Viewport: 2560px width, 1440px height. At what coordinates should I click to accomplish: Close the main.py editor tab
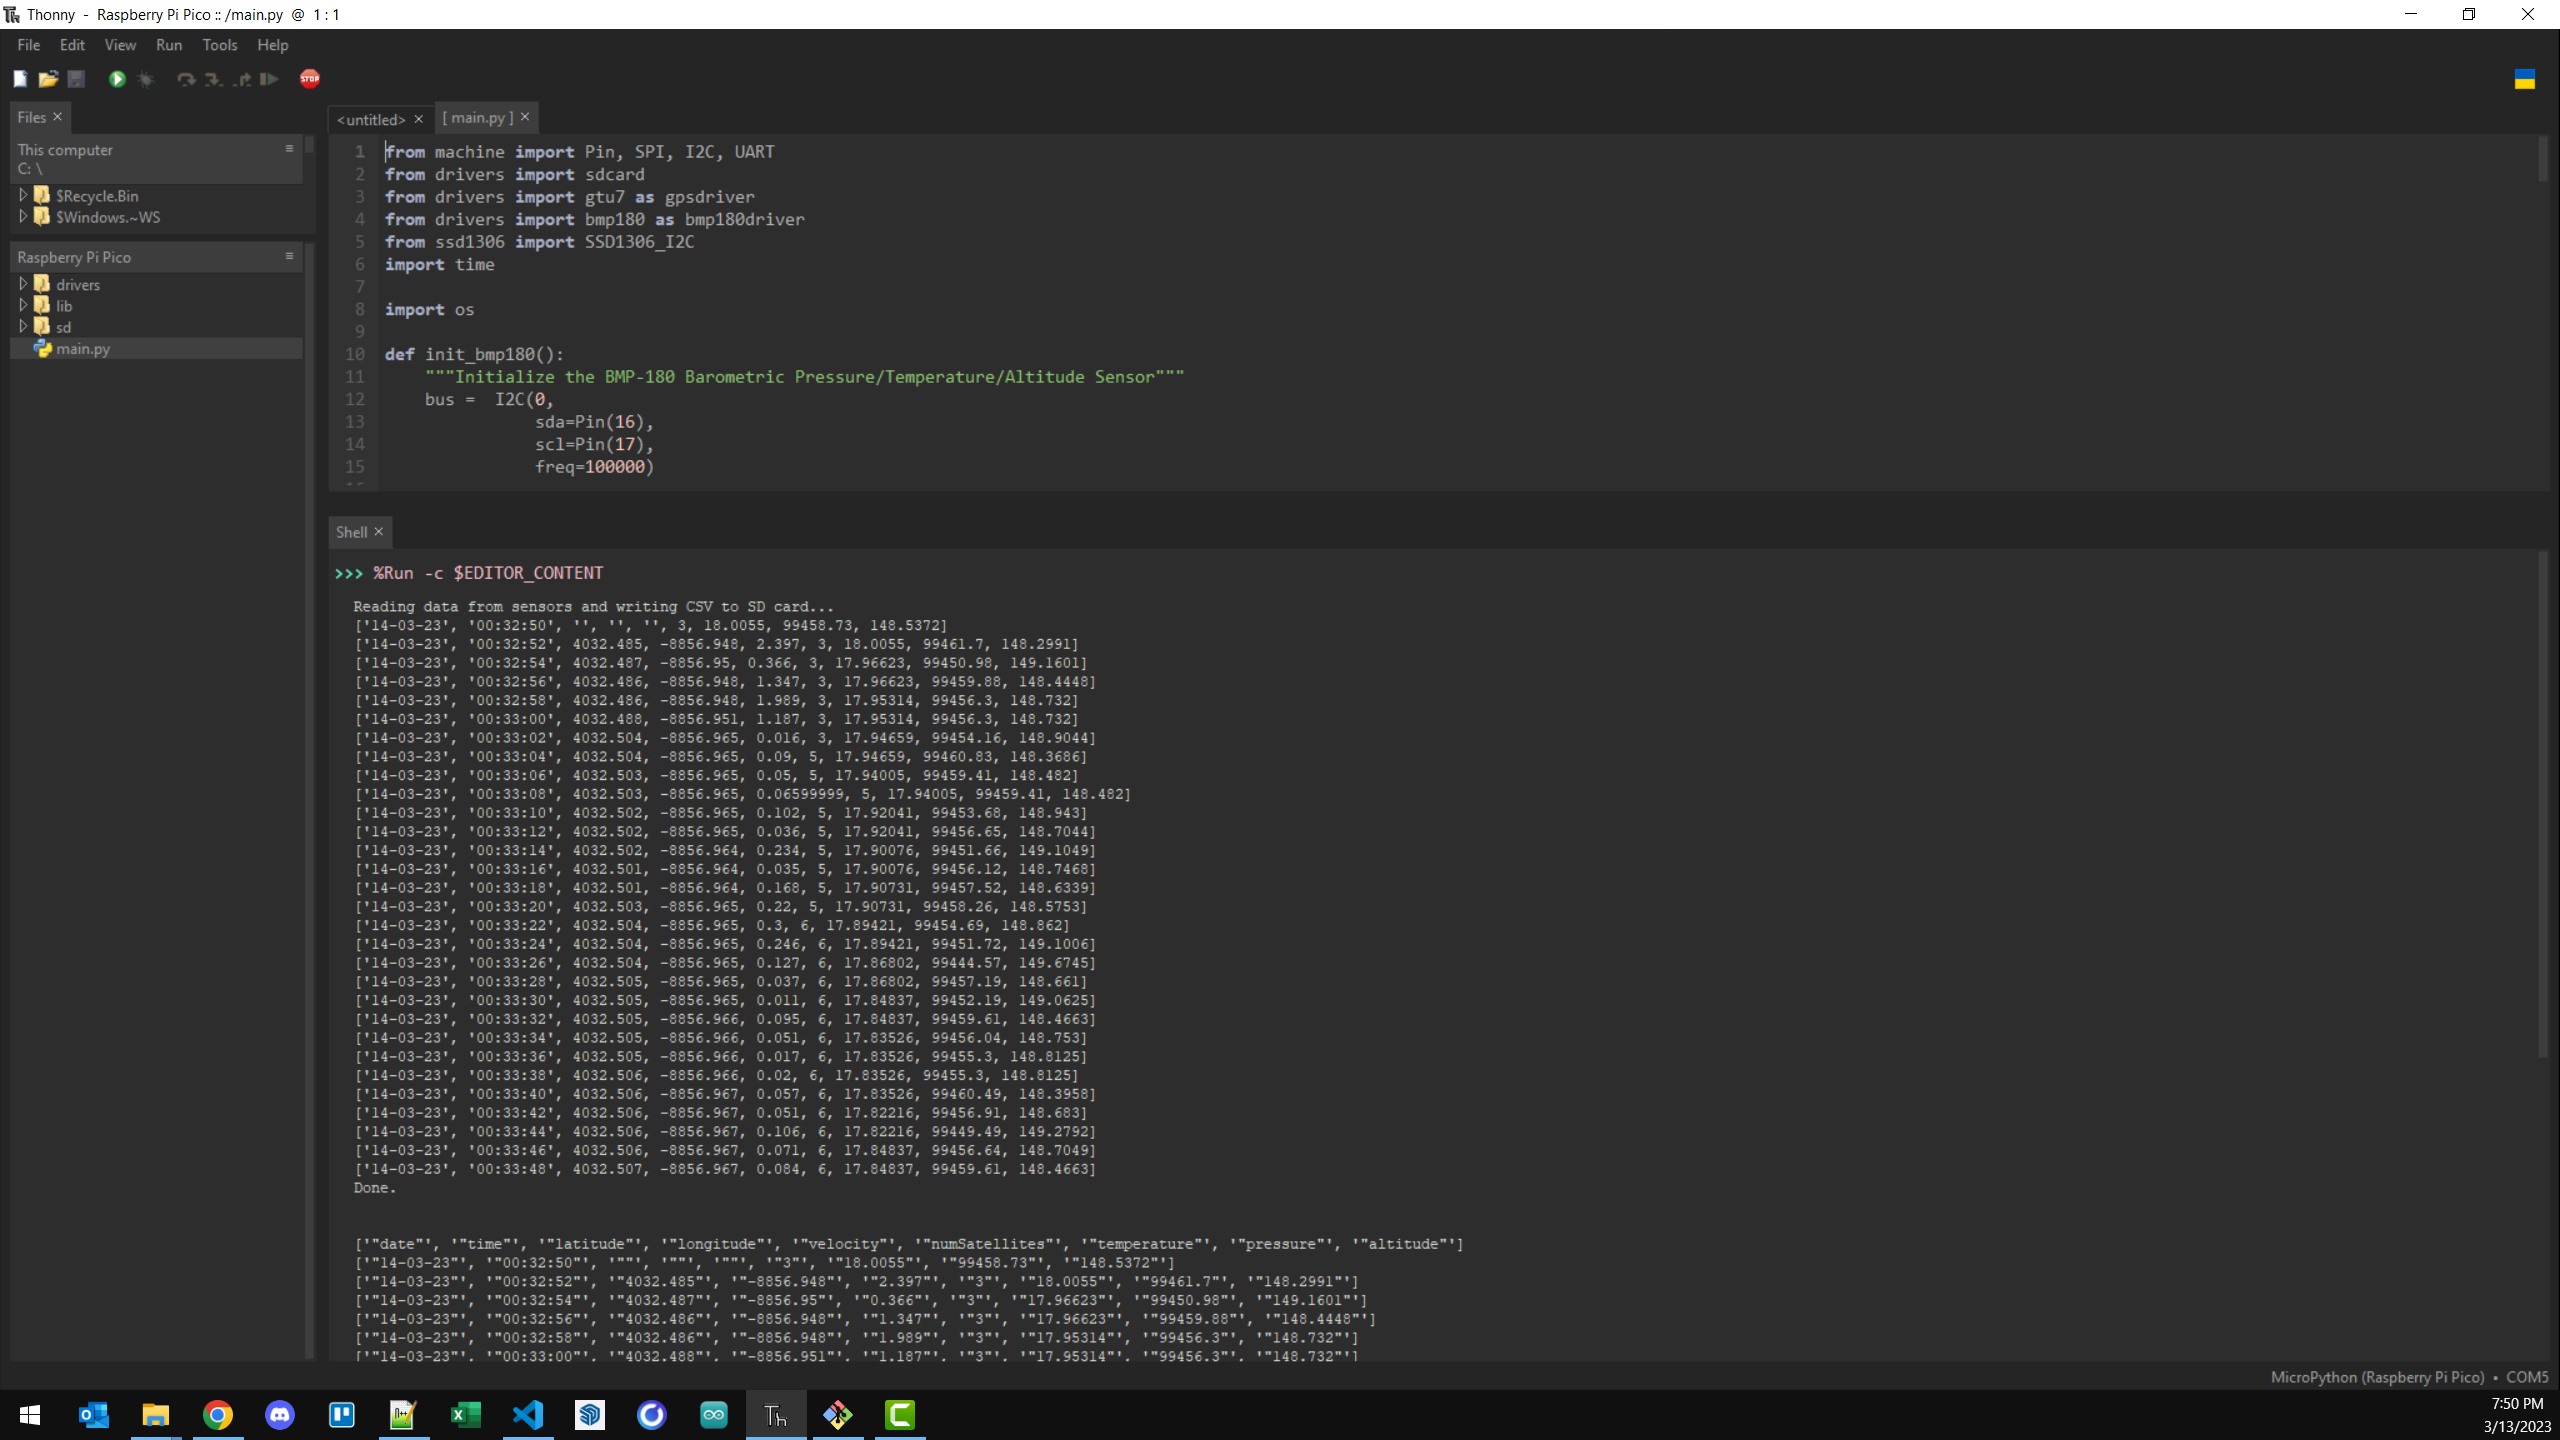pos(525,117)
